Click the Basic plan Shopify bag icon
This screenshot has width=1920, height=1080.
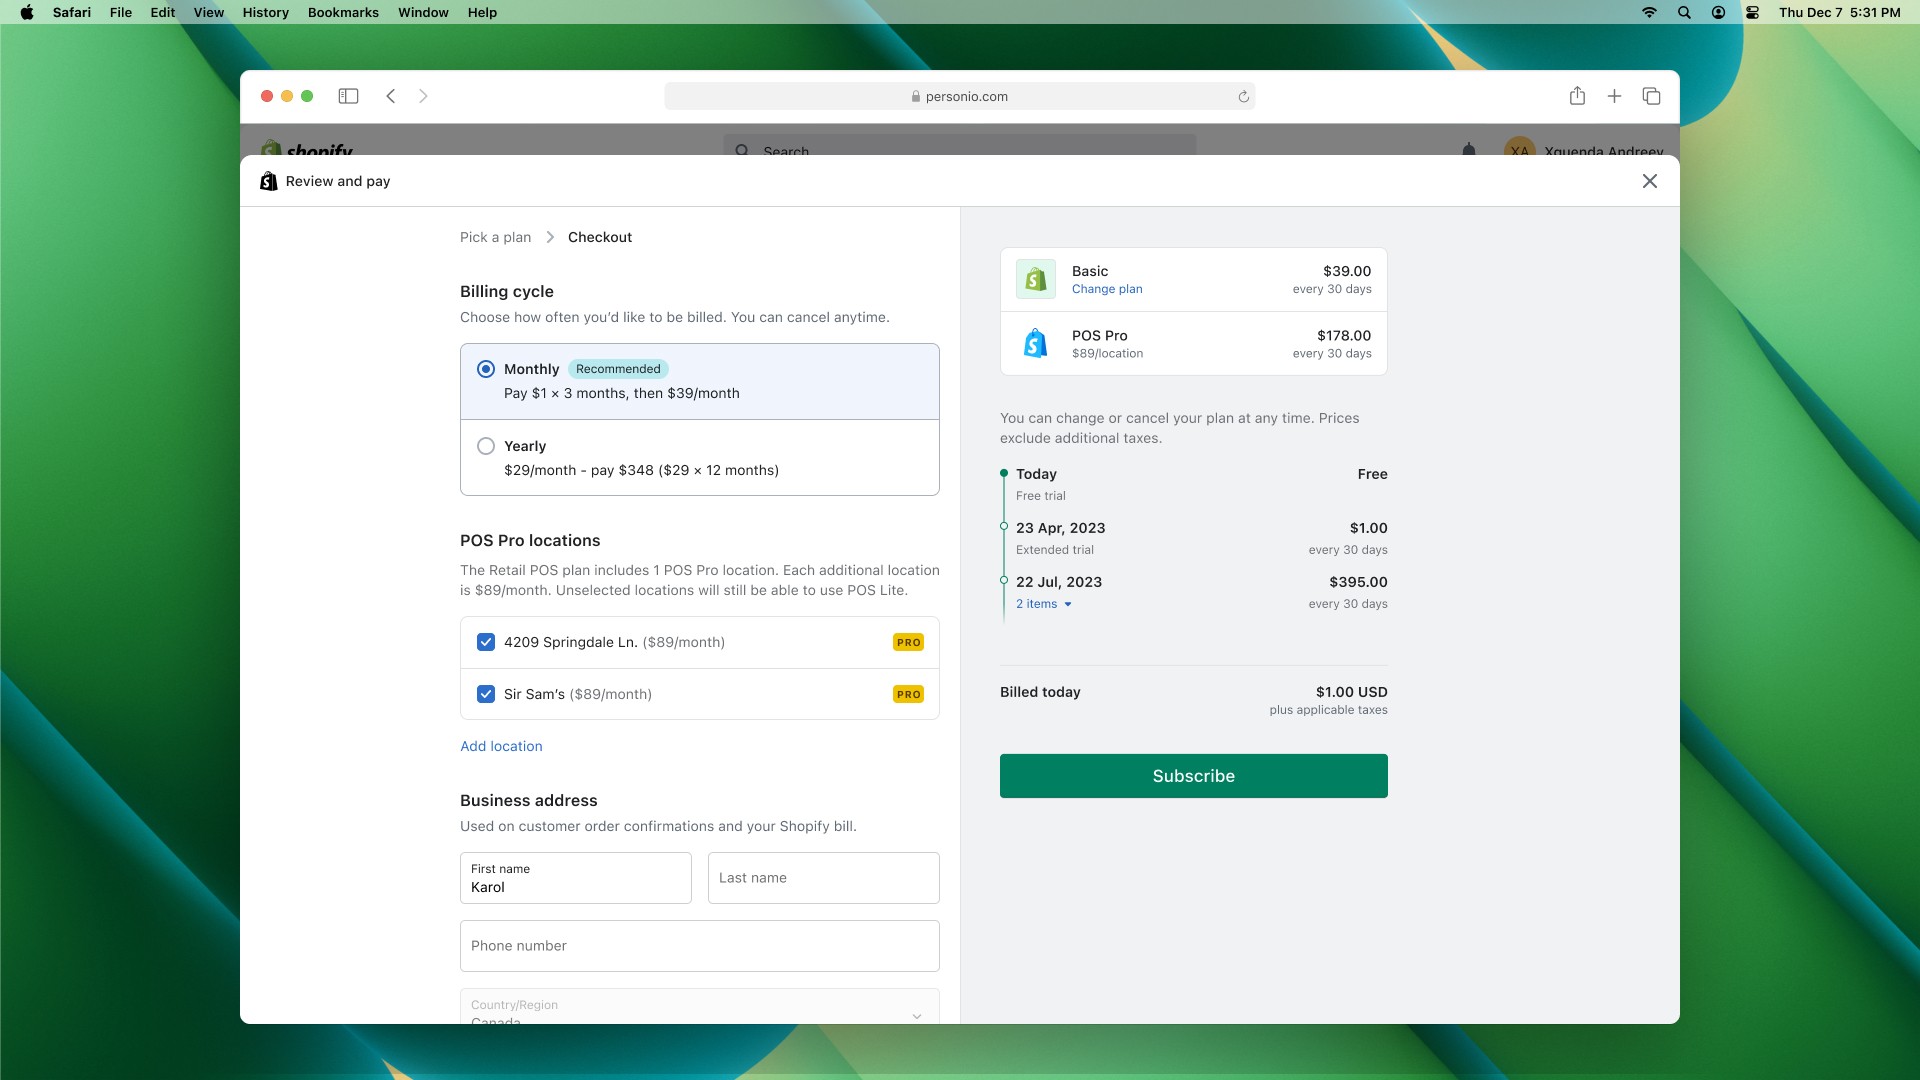[1036, 279]
